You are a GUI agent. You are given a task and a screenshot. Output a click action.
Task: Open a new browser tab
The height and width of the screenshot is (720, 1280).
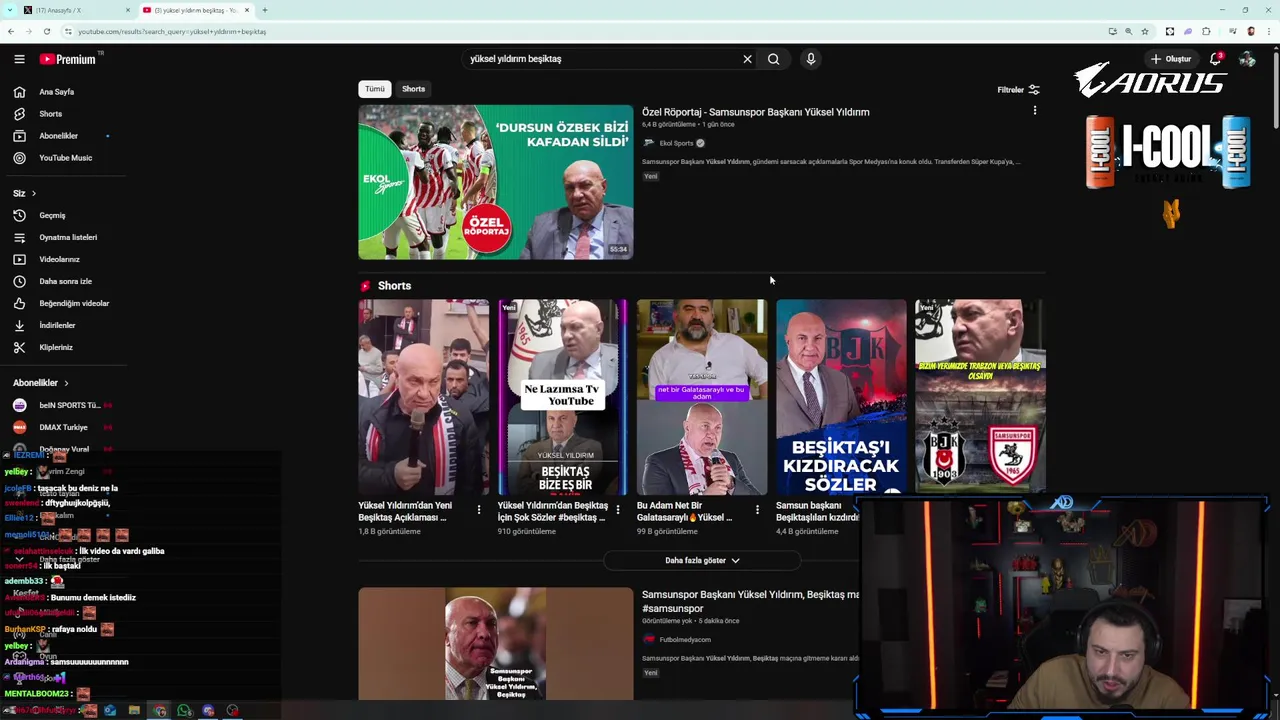(265, 10)
